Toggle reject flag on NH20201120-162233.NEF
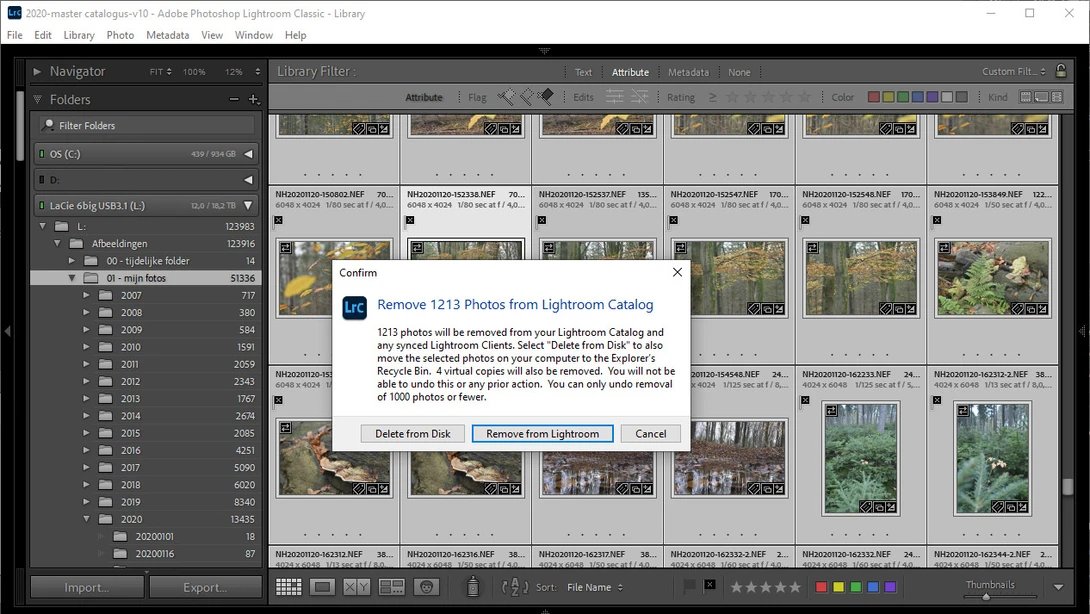Screen dimensions: 1090x614 805,400
